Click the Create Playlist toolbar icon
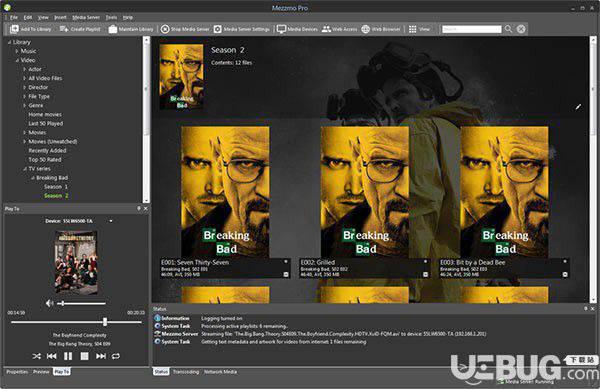The width and height of the screenshot is (600, 389). (64, 29)
